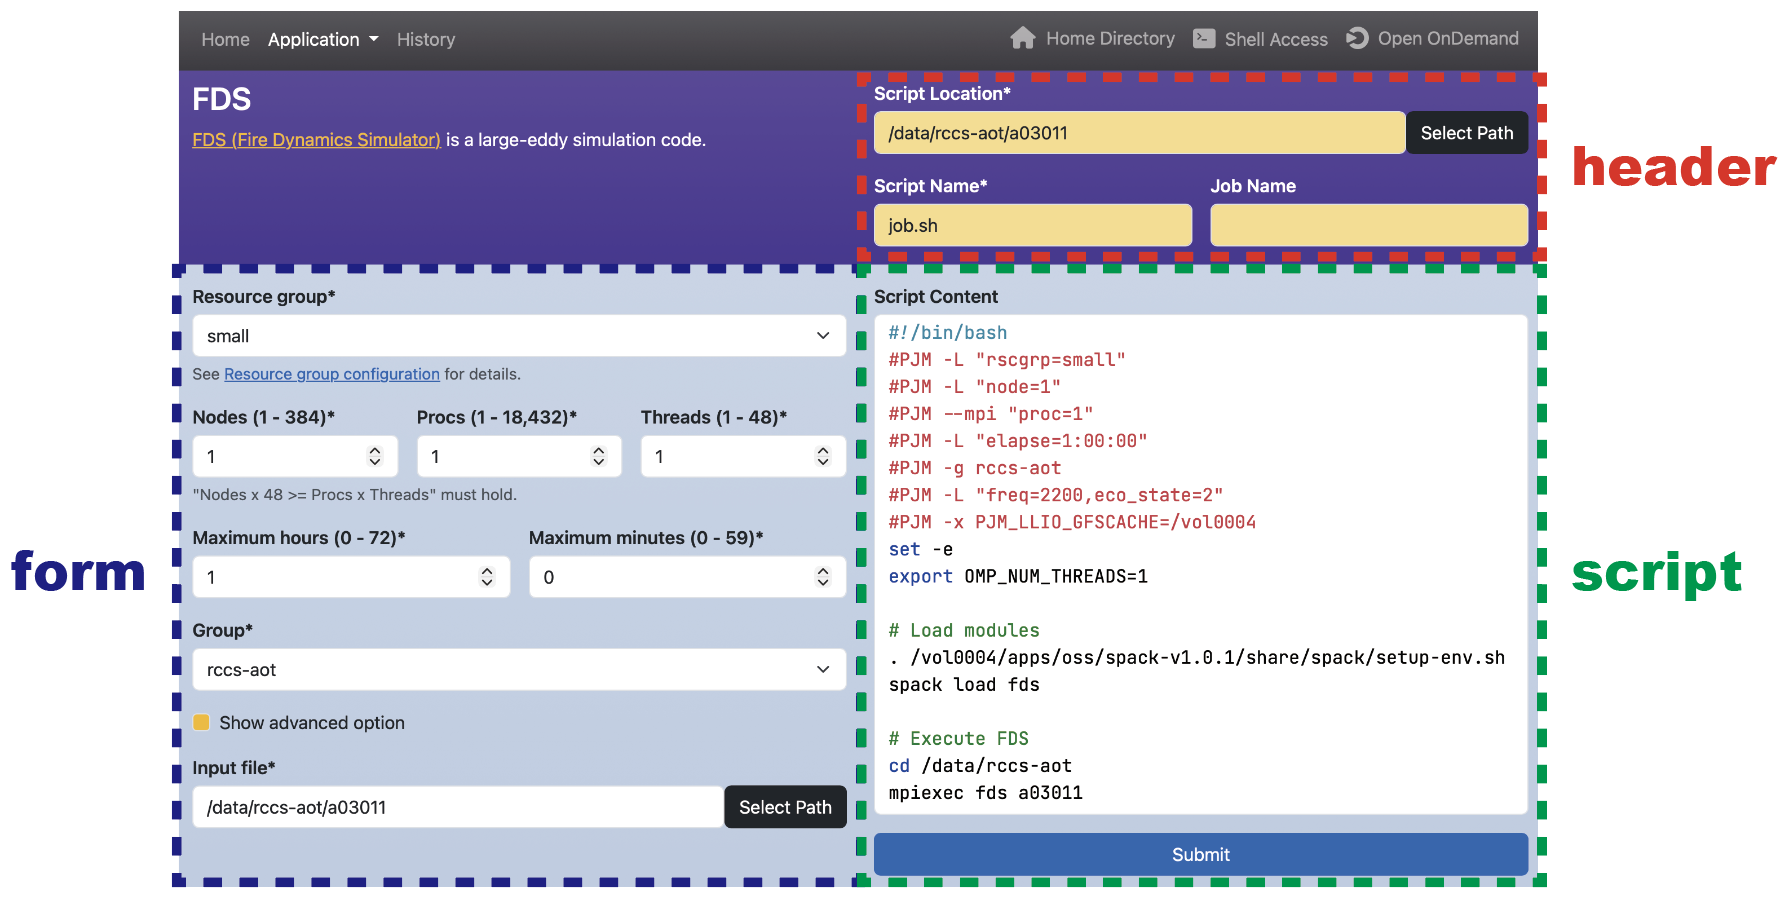Open the FDS (Fire Dynamics Simulator) link
The width and height of the screenshot is (1786, 898).
316,140
